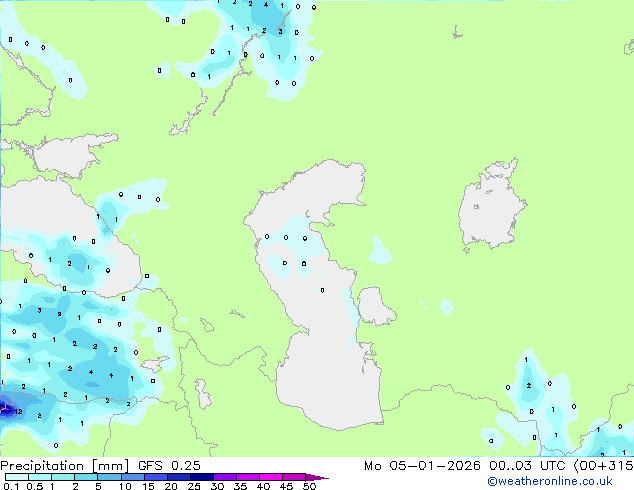This screenshot has height=490, width=634.
Task: Click the legend label '35'
Action: click(240, 486)
